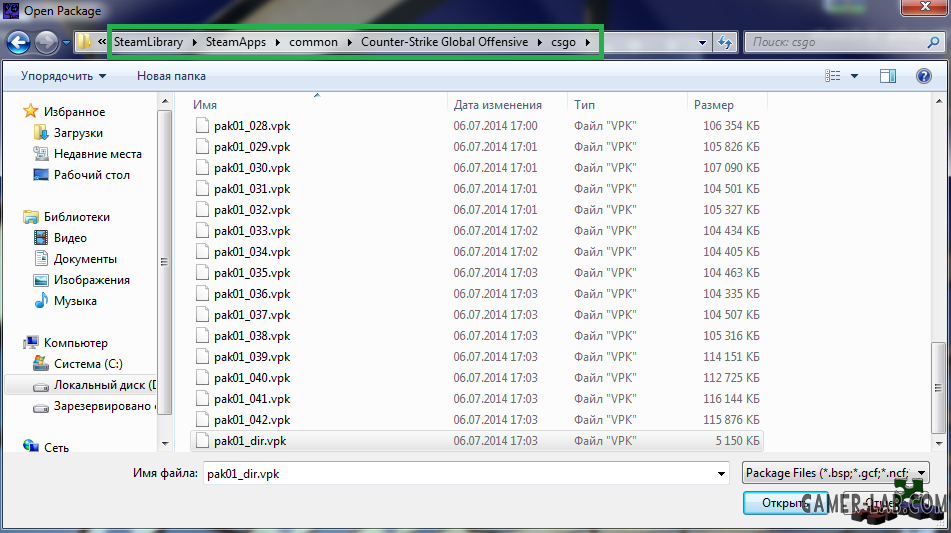Click the Открыть button
This screenshot has height=533, width=951.
(784, 503)
